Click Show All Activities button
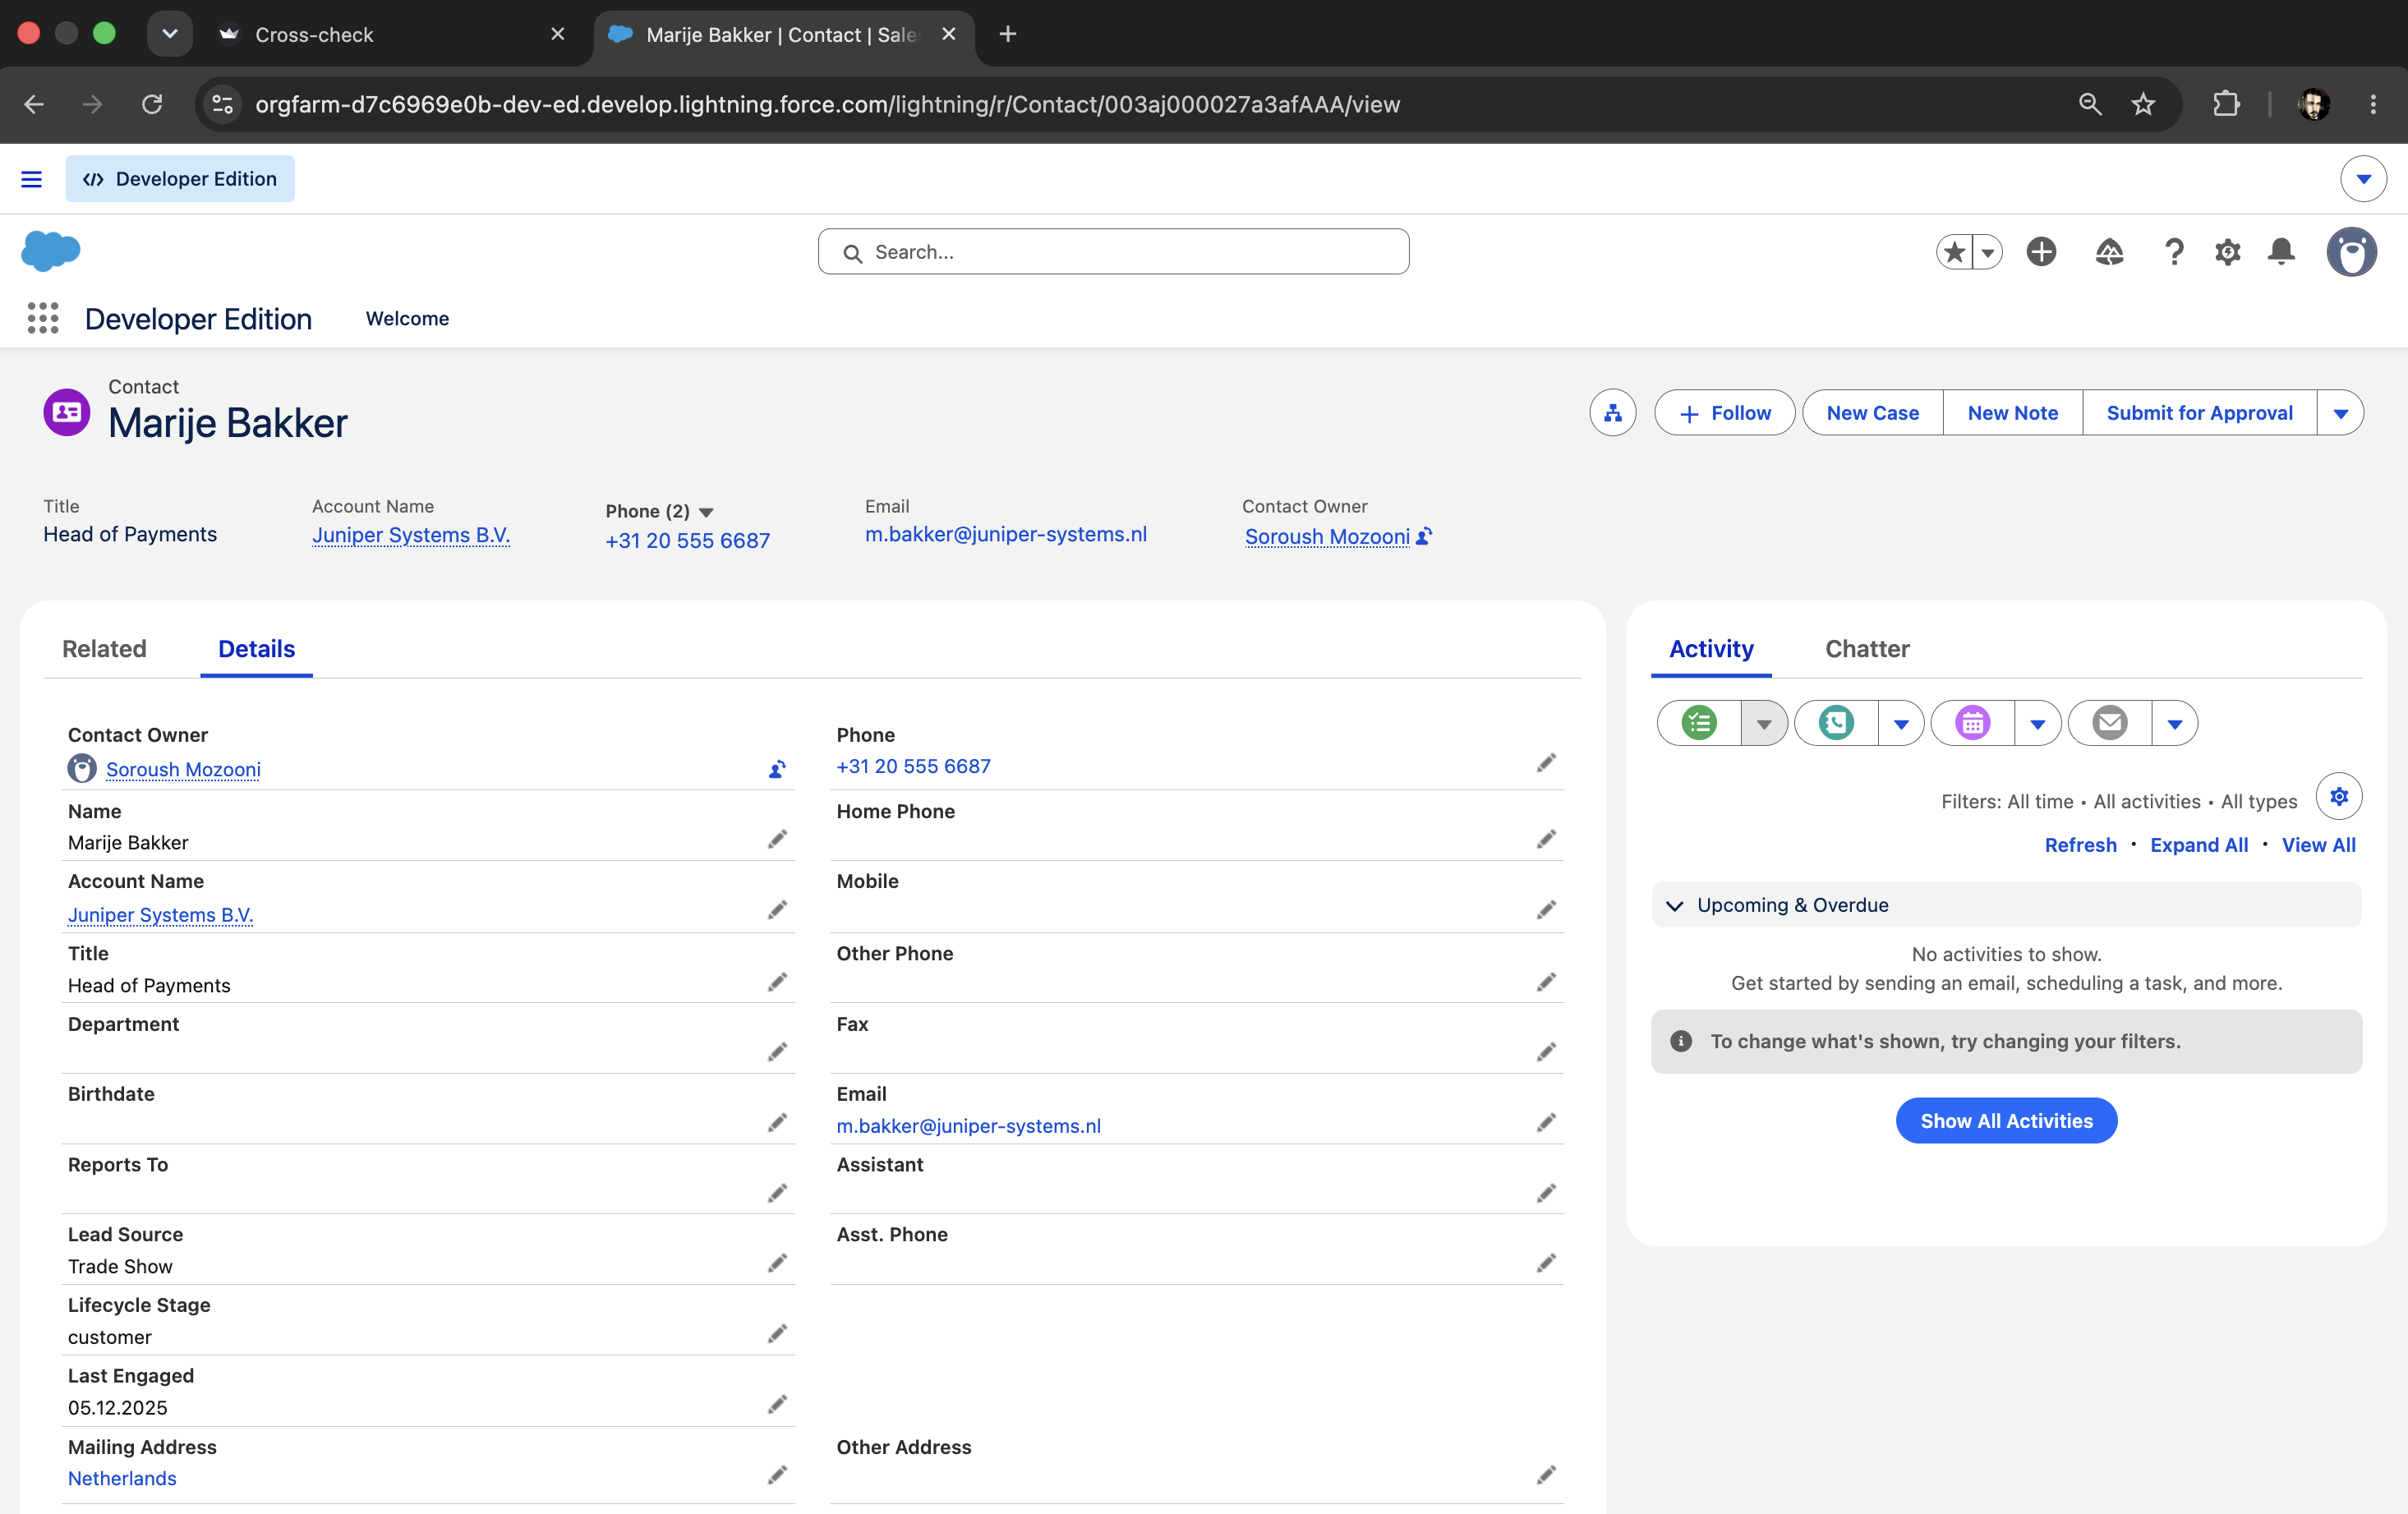The width and height of the screenshot is (2408, 1514). click(2006, 1121)
